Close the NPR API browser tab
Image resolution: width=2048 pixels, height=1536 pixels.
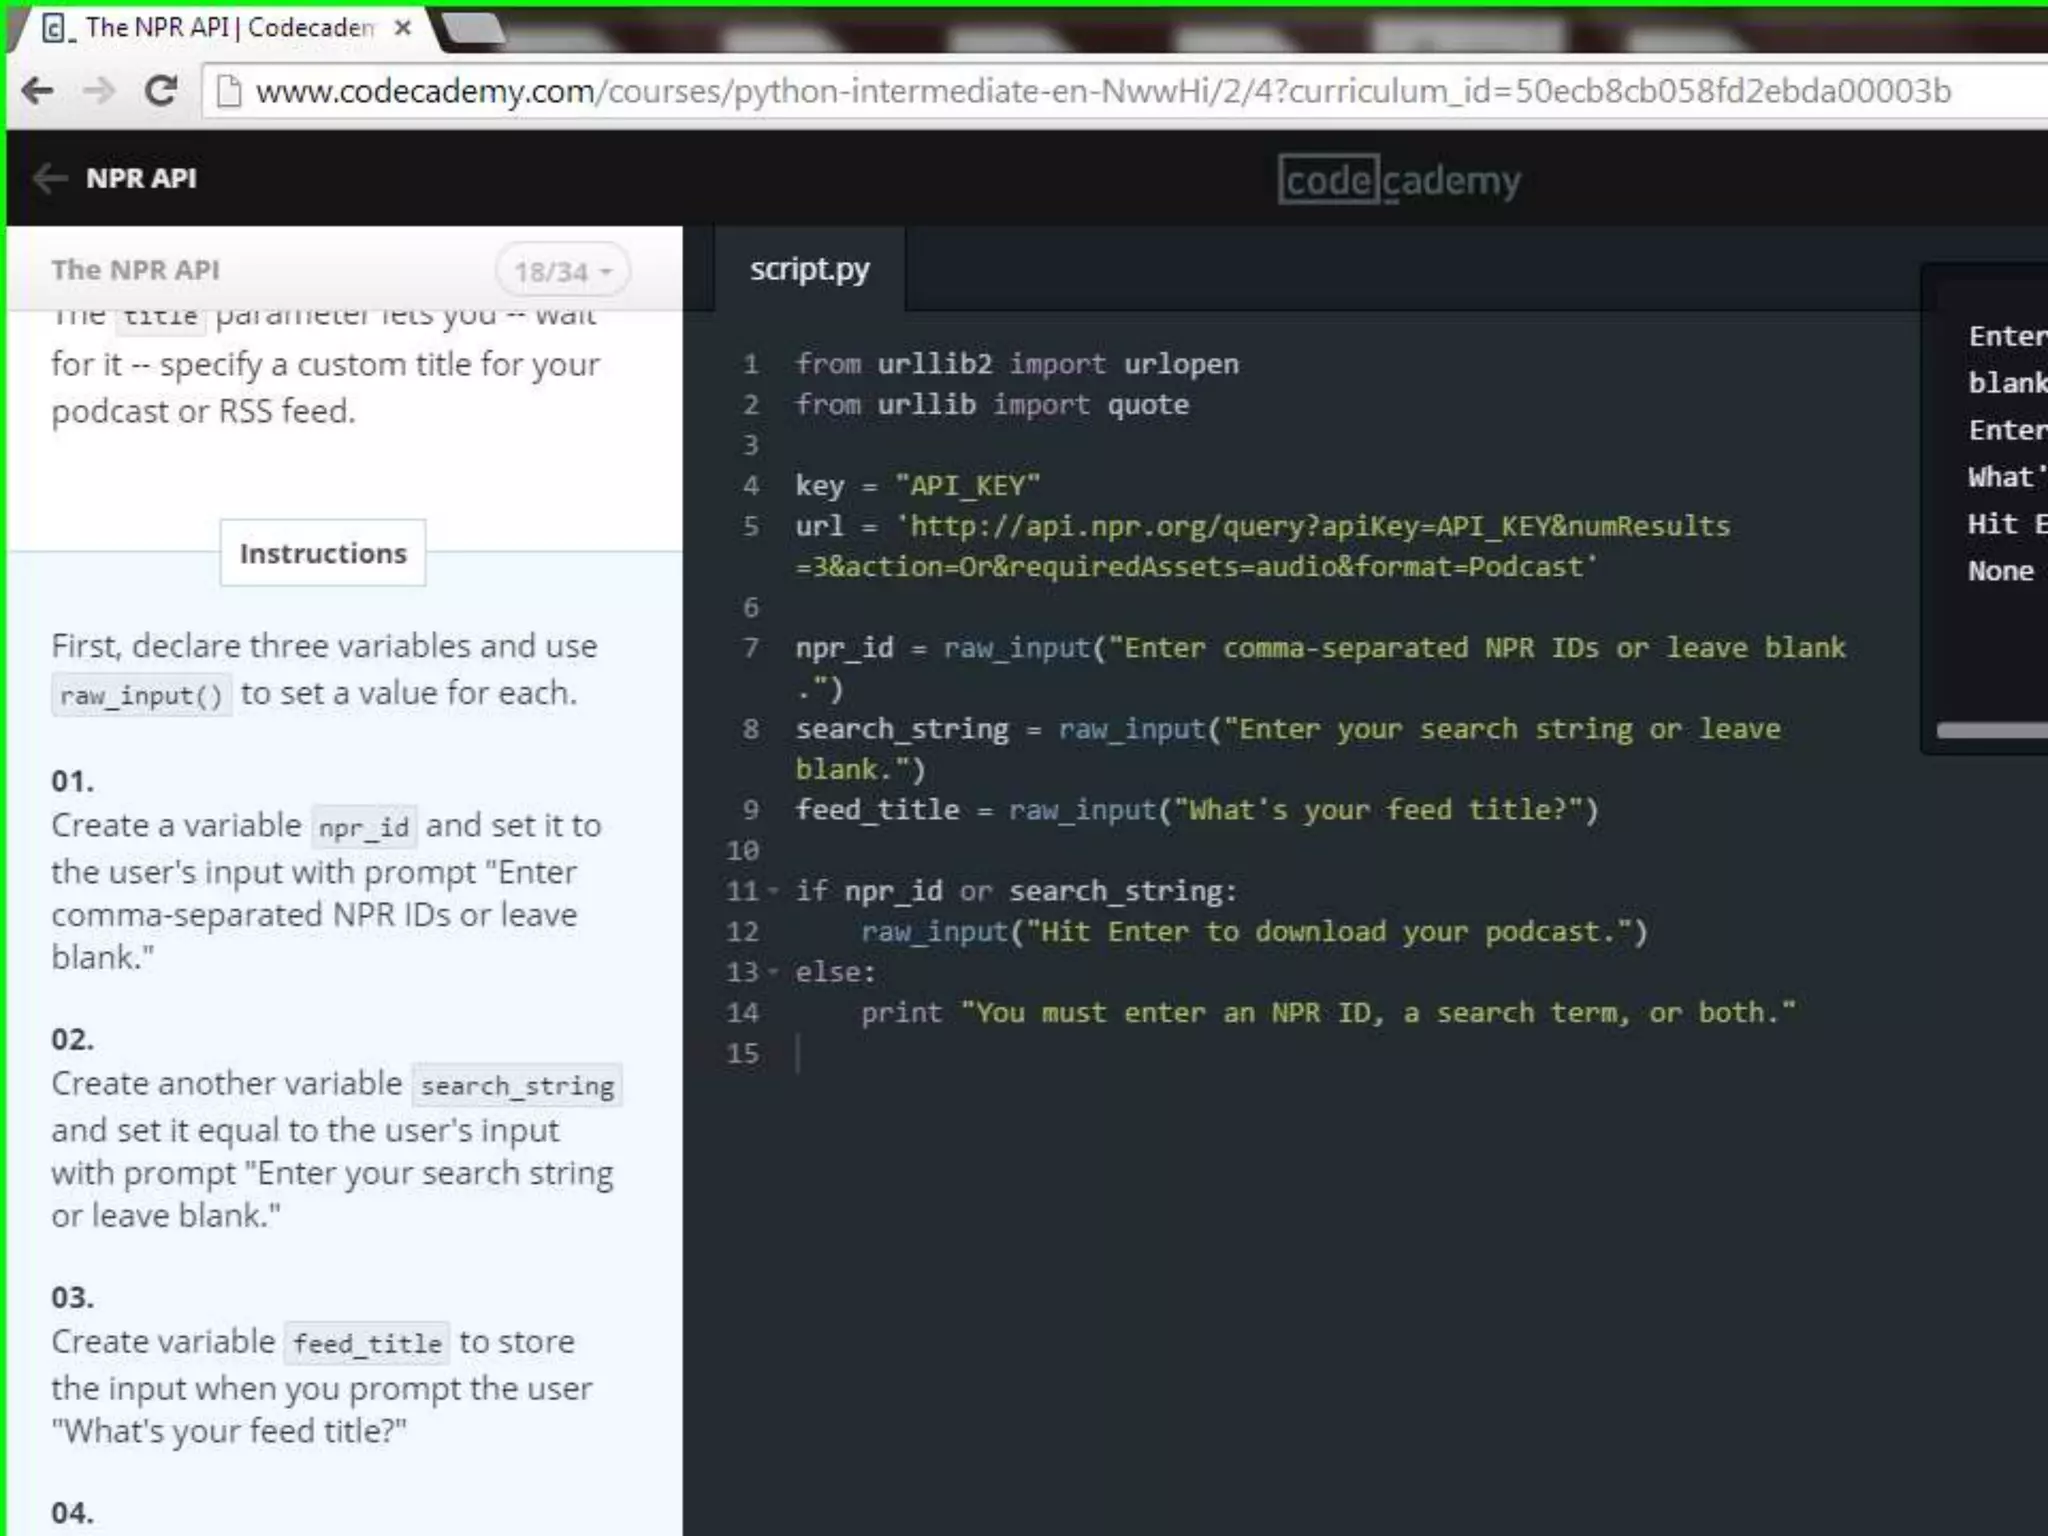tap(403, 28)
